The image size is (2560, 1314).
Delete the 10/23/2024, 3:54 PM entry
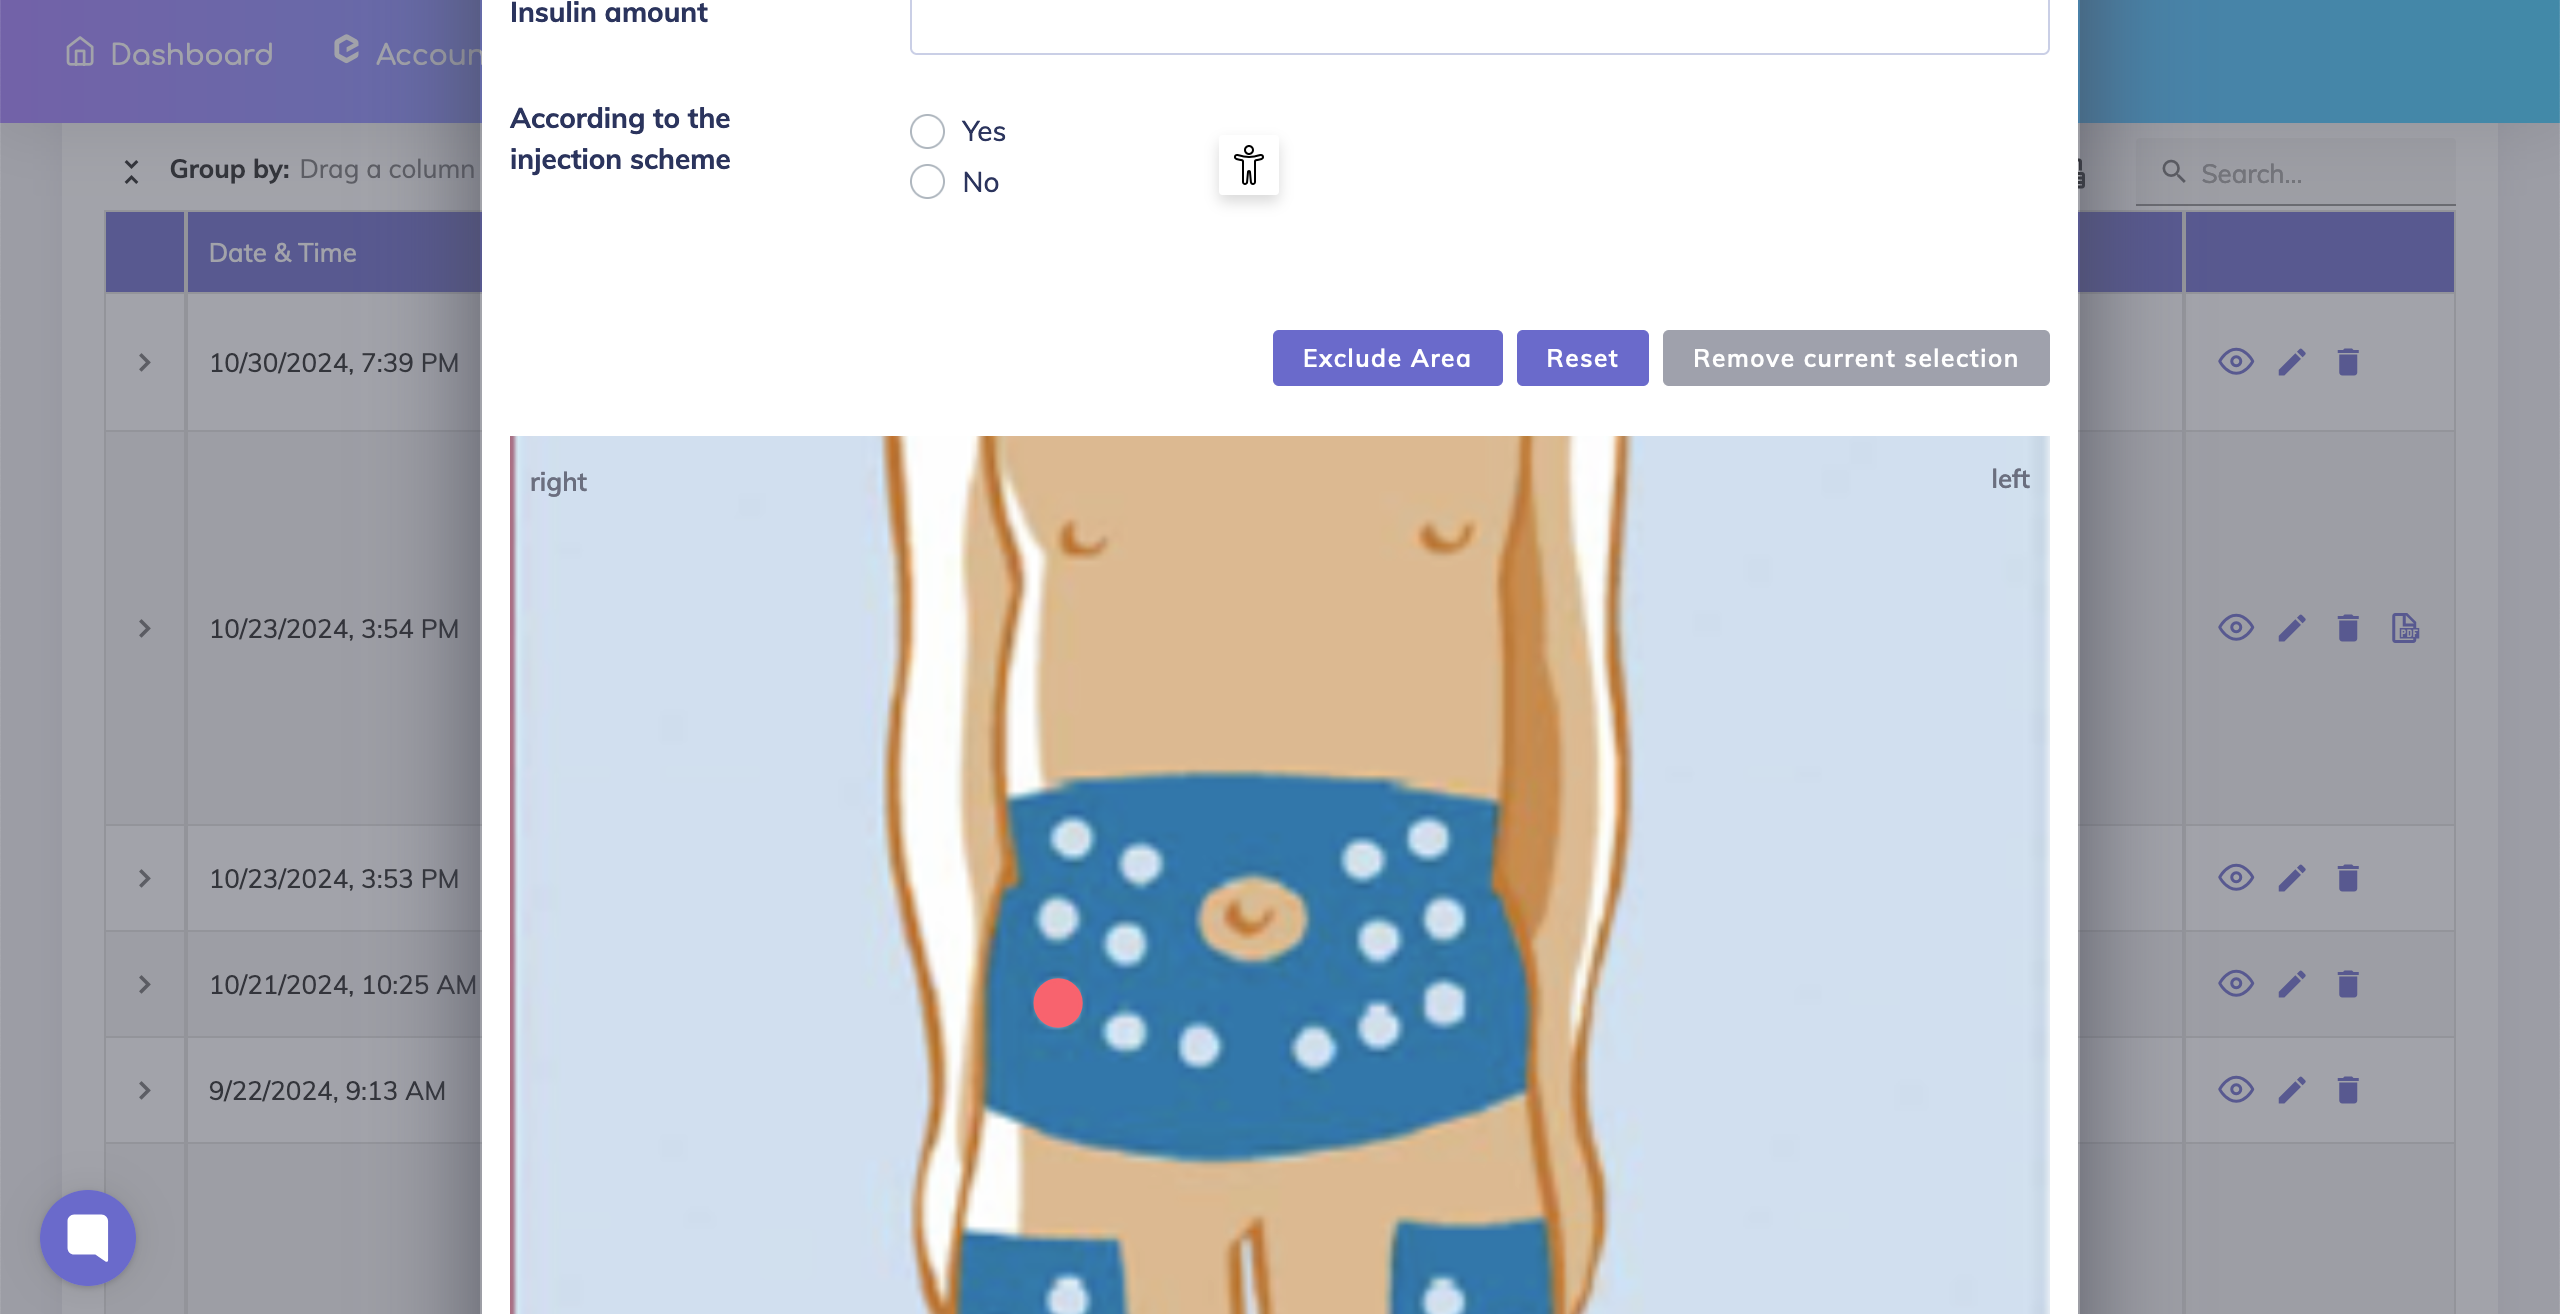pos(2348,628)
